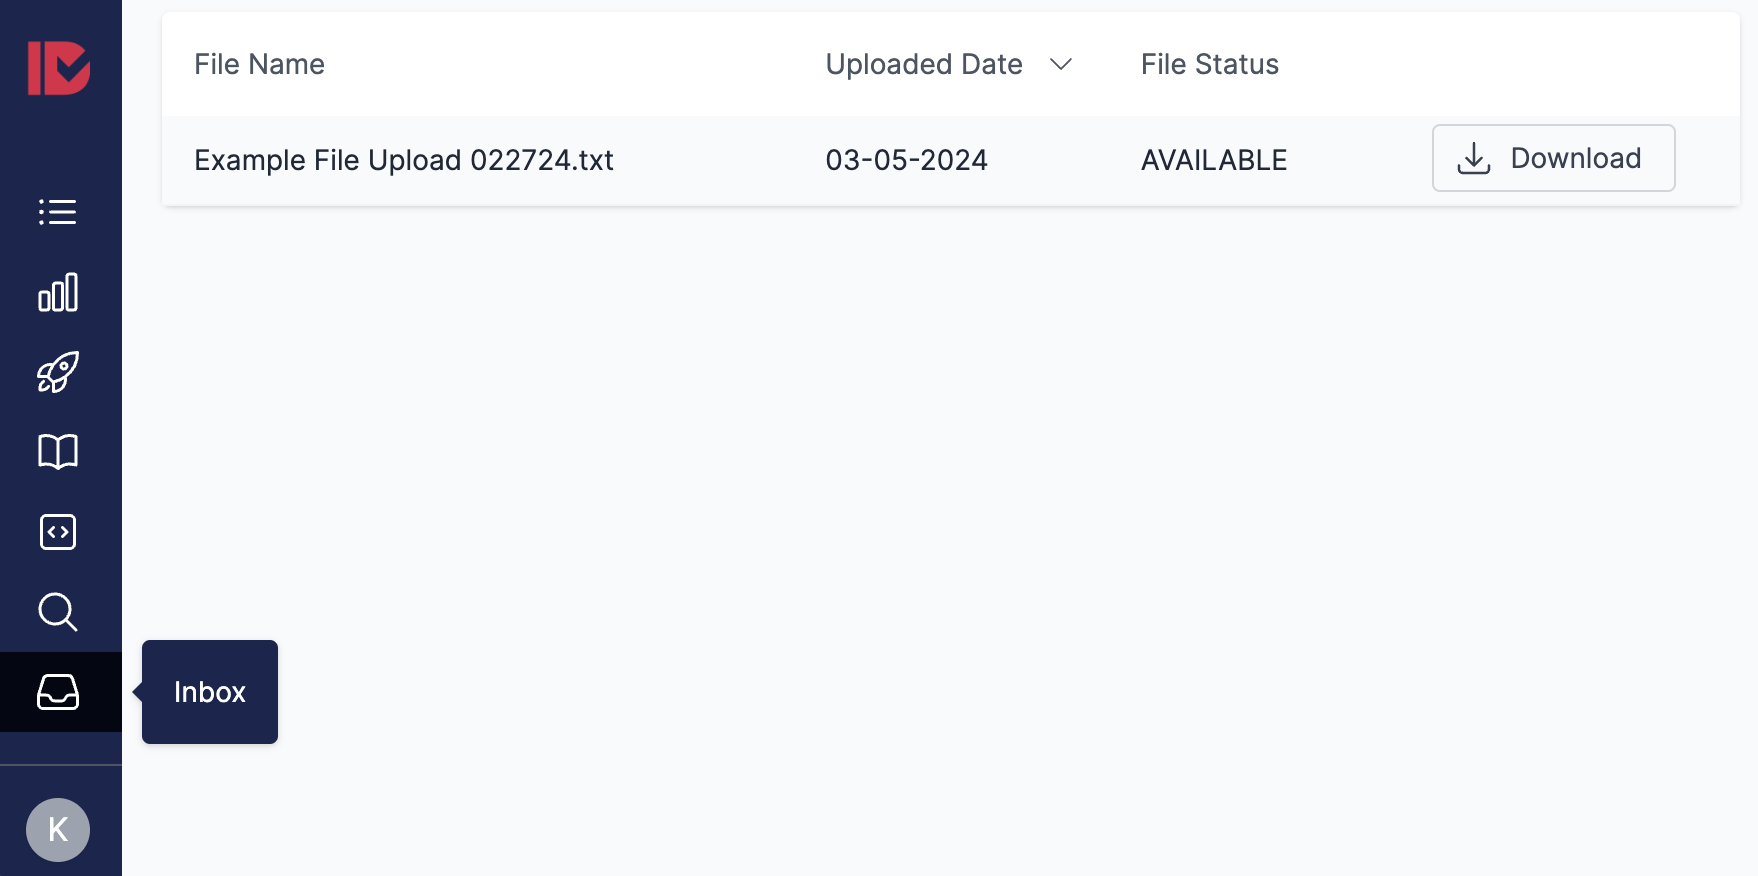Select the AVAILABLE status label
The height and width of the screenshot is (876, 1758).
[x=1213, y=160]
